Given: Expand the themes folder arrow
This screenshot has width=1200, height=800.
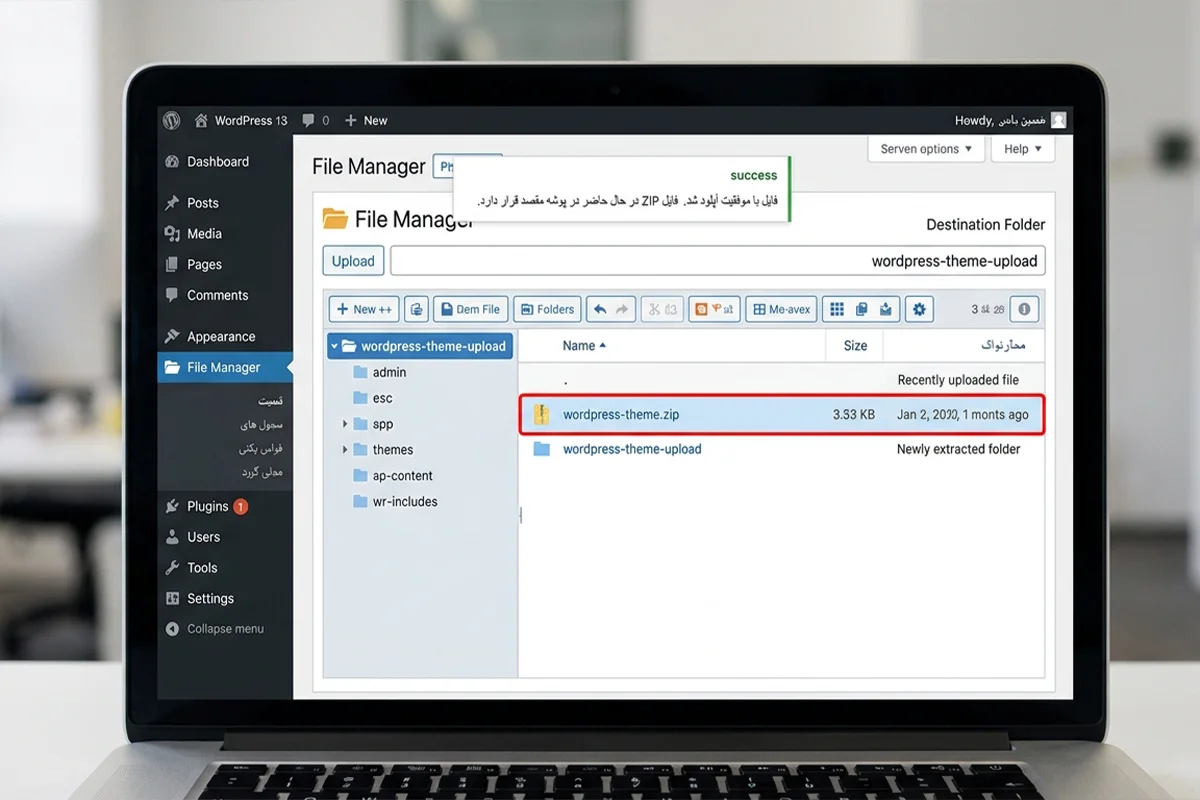Looking at the screenshot, I should [x=345, y=450].
